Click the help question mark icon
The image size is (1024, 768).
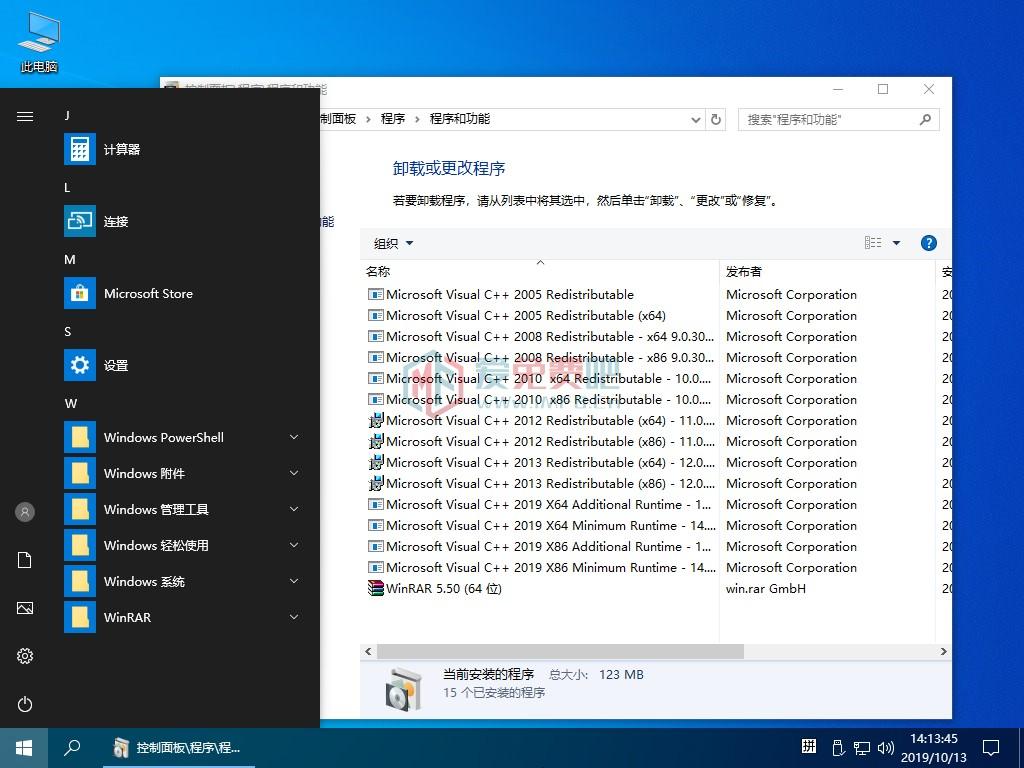click(x=928, y=243)
